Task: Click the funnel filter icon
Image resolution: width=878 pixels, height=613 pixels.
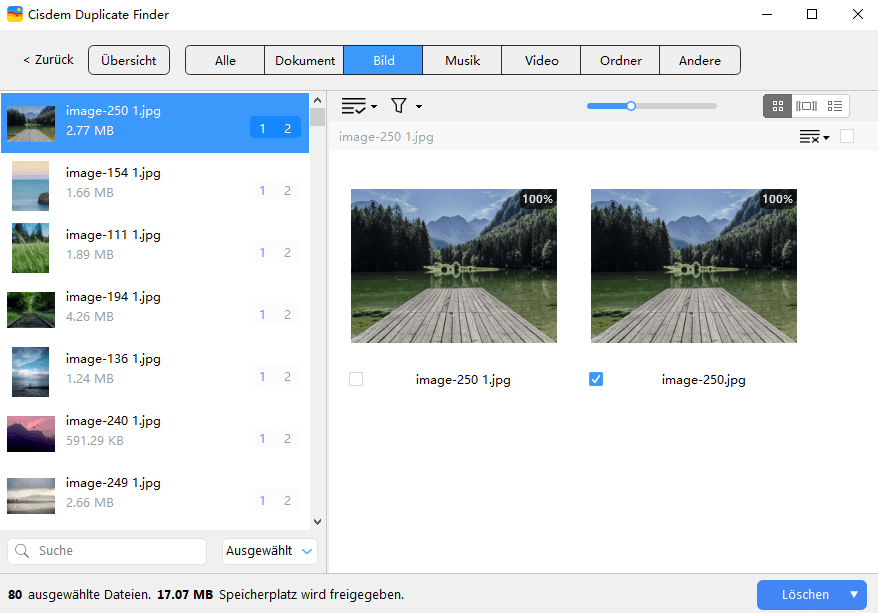Action: point(398,106)
